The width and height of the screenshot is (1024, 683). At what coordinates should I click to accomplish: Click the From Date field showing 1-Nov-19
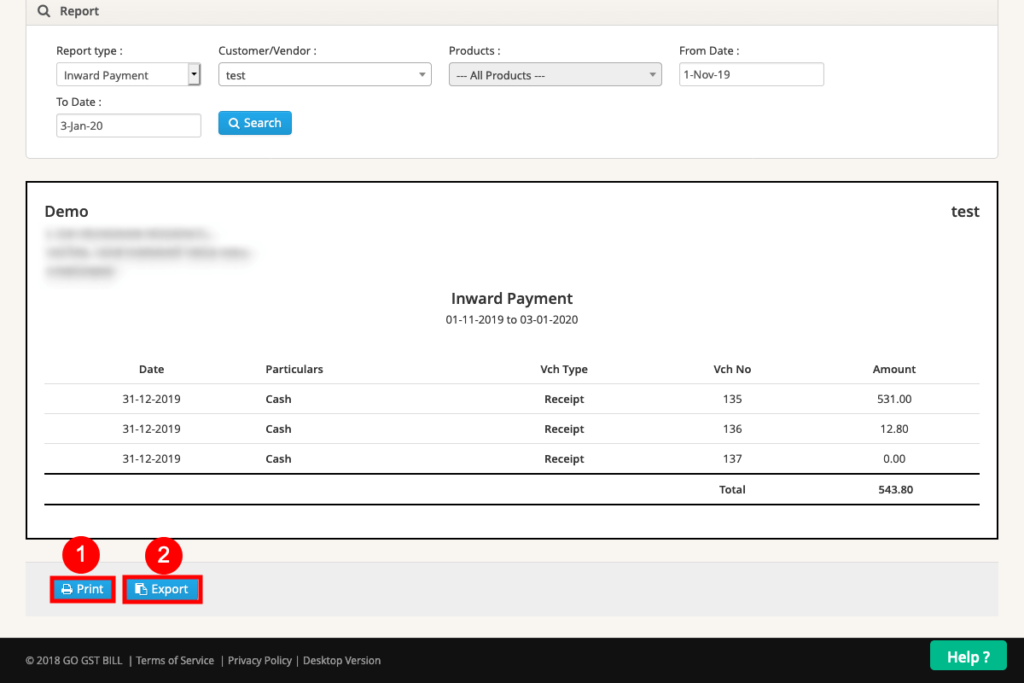coord(751,74)
